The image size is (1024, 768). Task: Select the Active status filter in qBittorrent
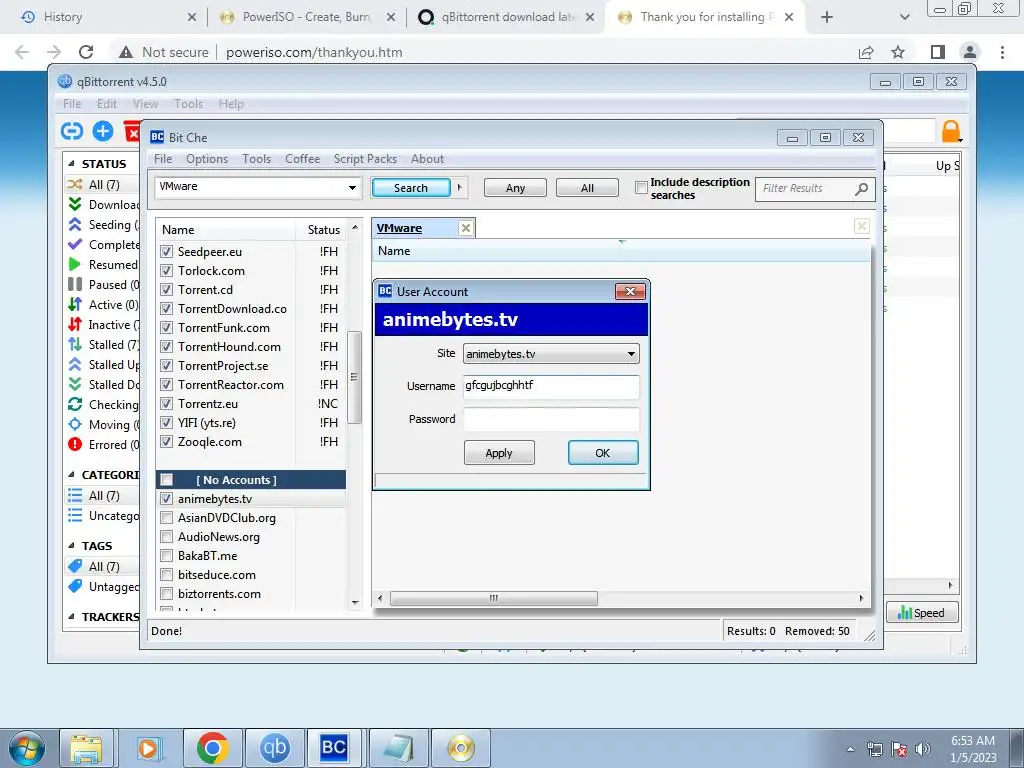(x=104, y=305)
